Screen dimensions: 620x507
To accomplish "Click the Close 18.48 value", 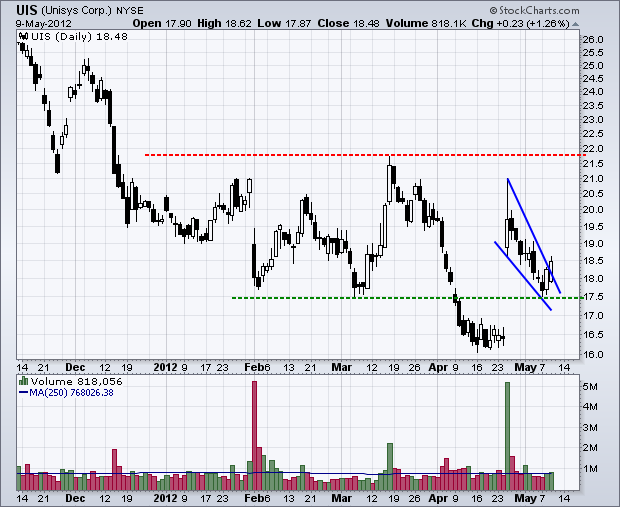I will (x=348, y=23).
